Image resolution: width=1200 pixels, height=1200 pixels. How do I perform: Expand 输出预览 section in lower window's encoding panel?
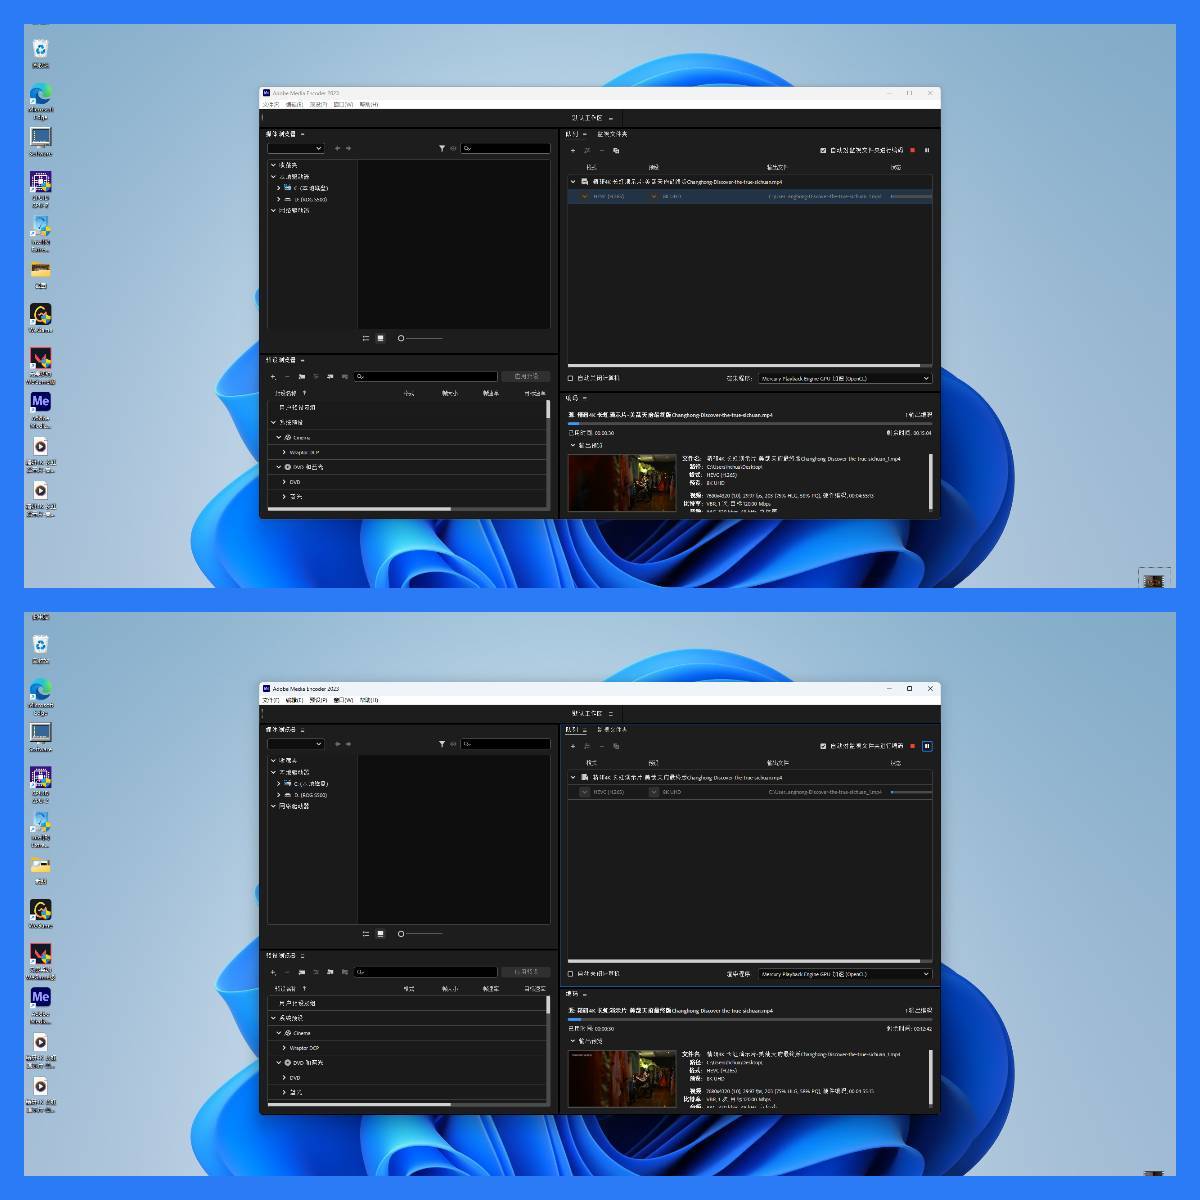tap(573, 1041)
